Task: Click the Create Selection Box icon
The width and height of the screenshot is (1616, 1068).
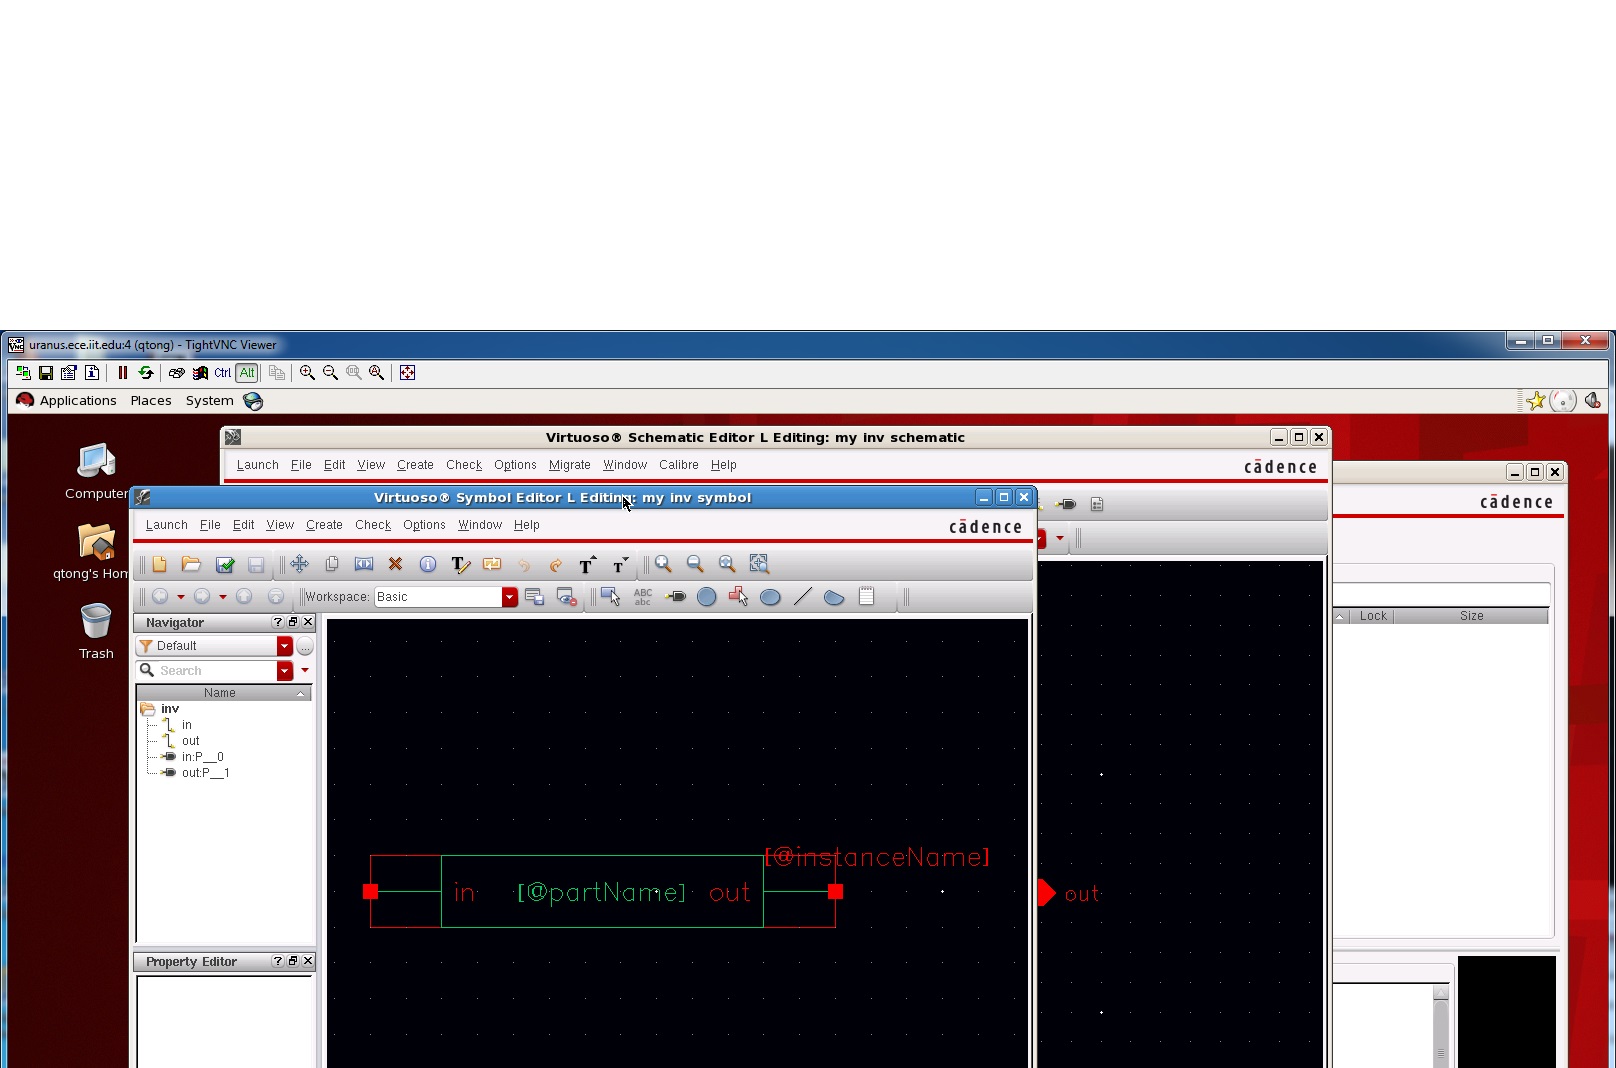Action: tap(611, 597)
